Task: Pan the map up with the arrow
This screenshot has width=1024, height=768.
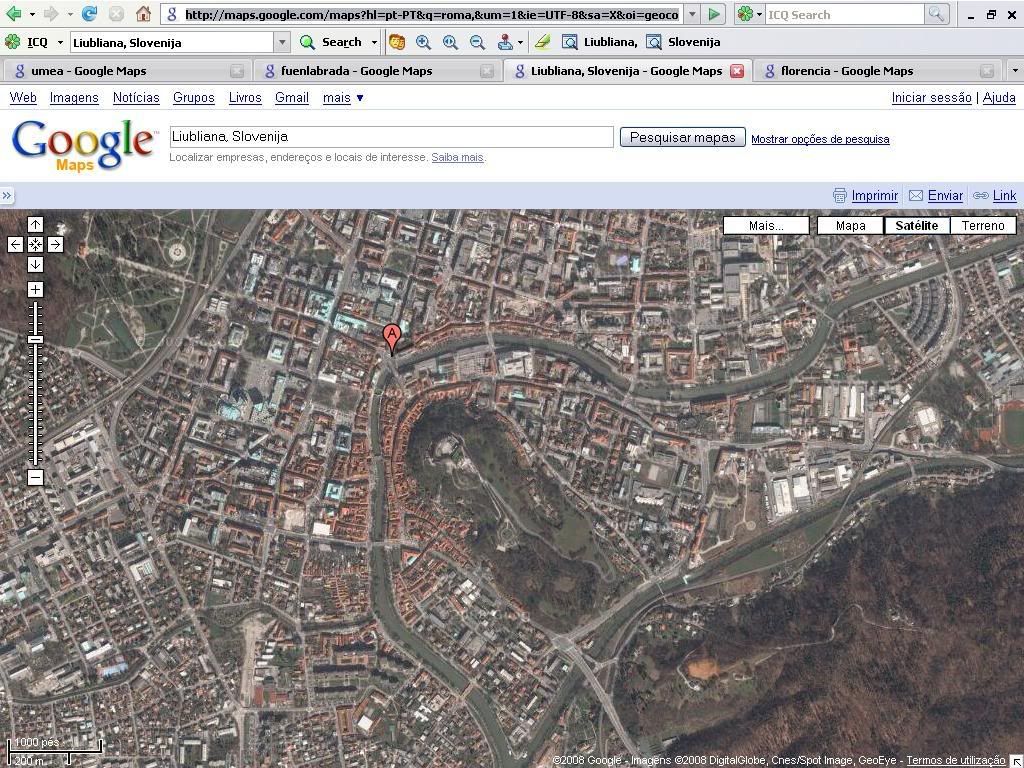Action: [x=35, y=224]
